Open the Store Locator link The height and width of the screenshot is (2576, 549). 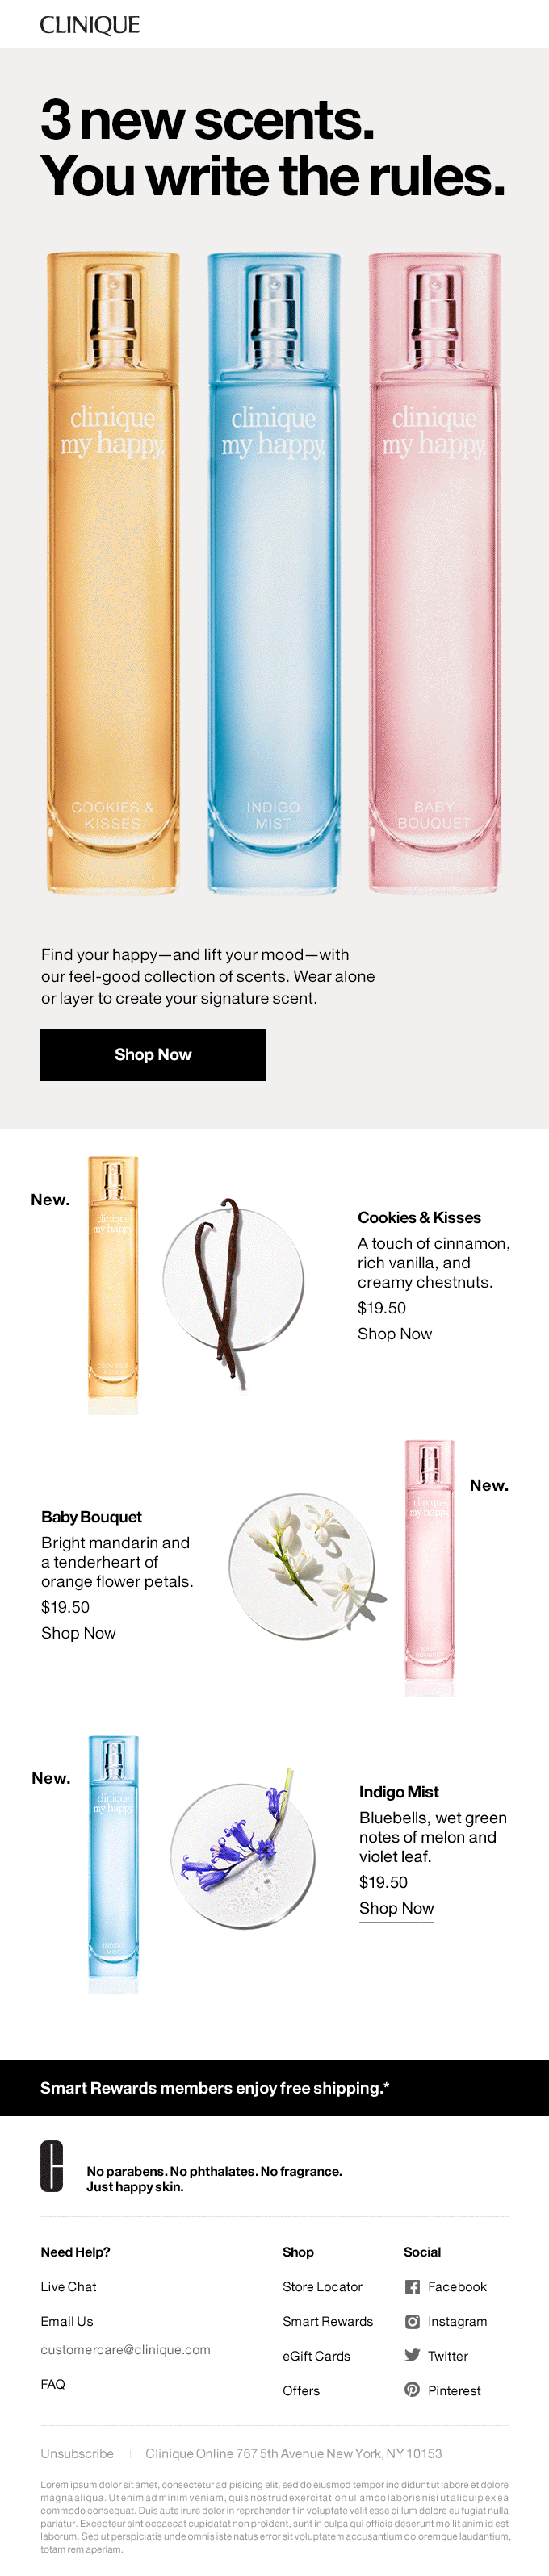[x=322, y=2287]
